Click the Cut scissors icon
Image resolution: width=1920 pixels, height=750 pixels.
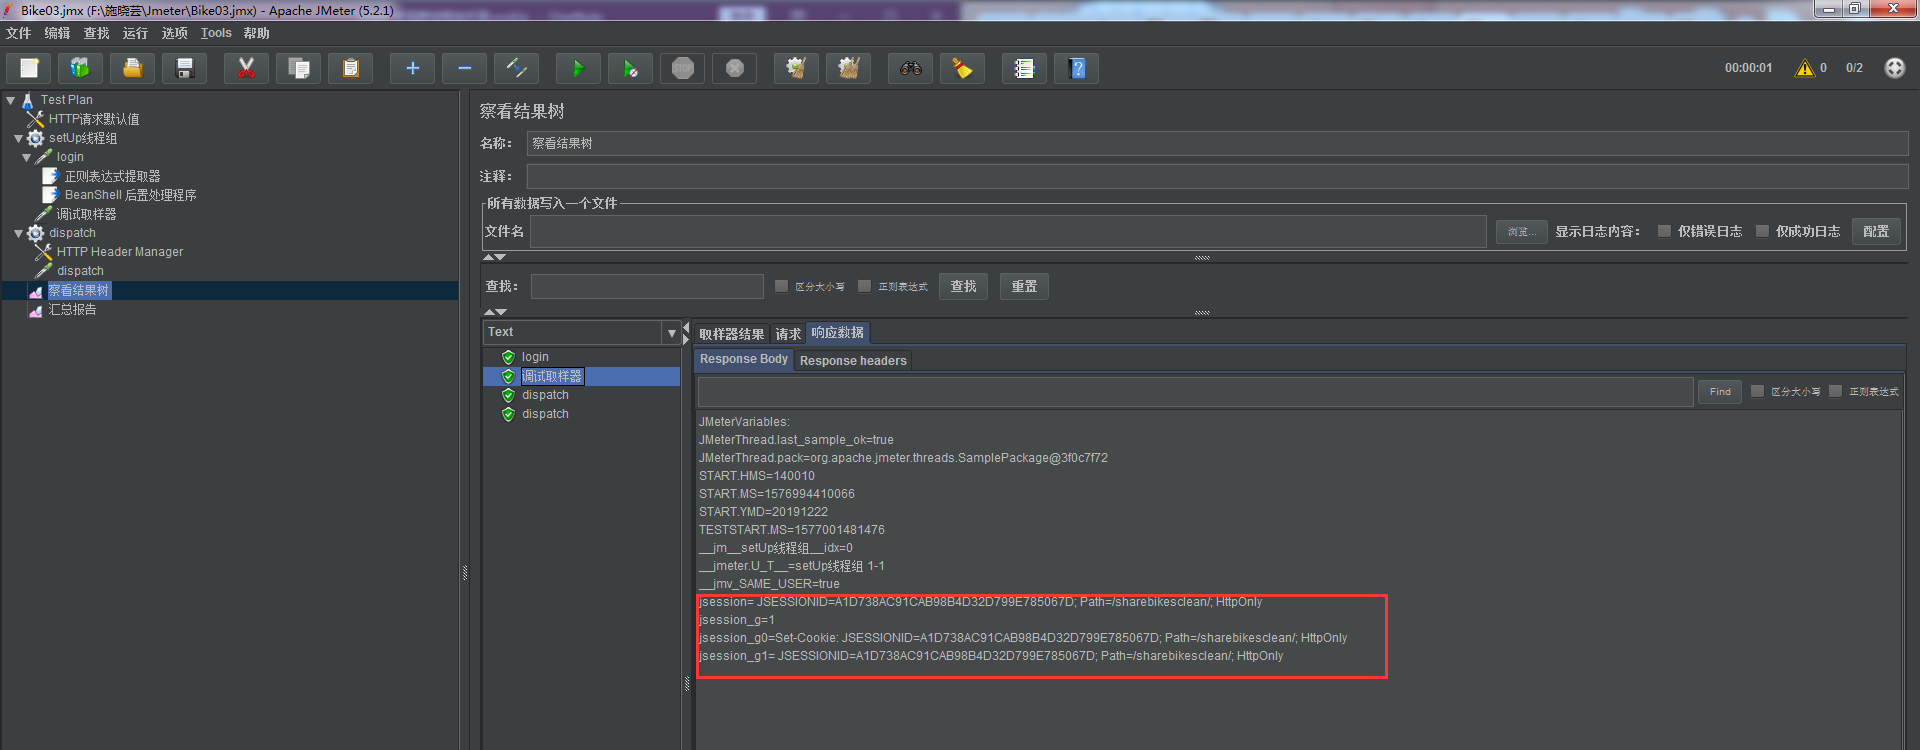[x=246, y=68]
